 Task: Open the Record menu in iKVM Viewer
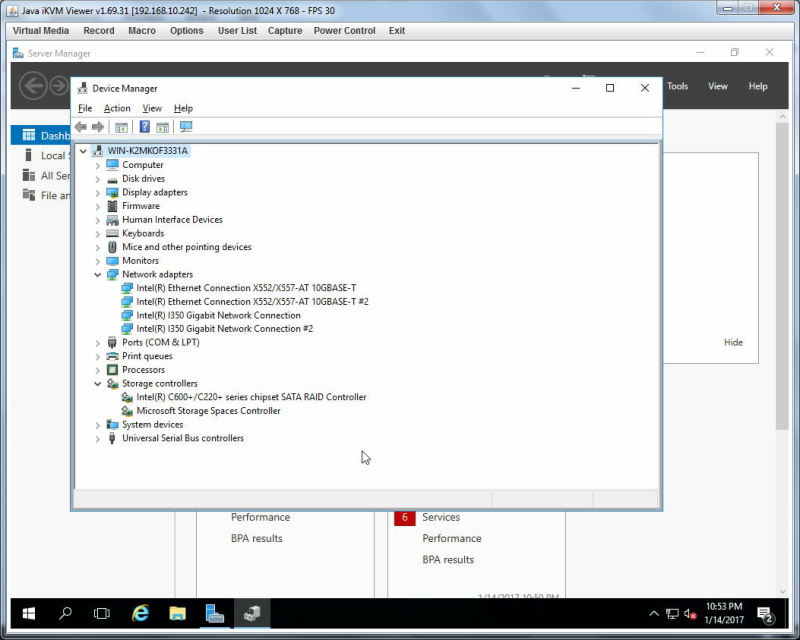(99, 31)
